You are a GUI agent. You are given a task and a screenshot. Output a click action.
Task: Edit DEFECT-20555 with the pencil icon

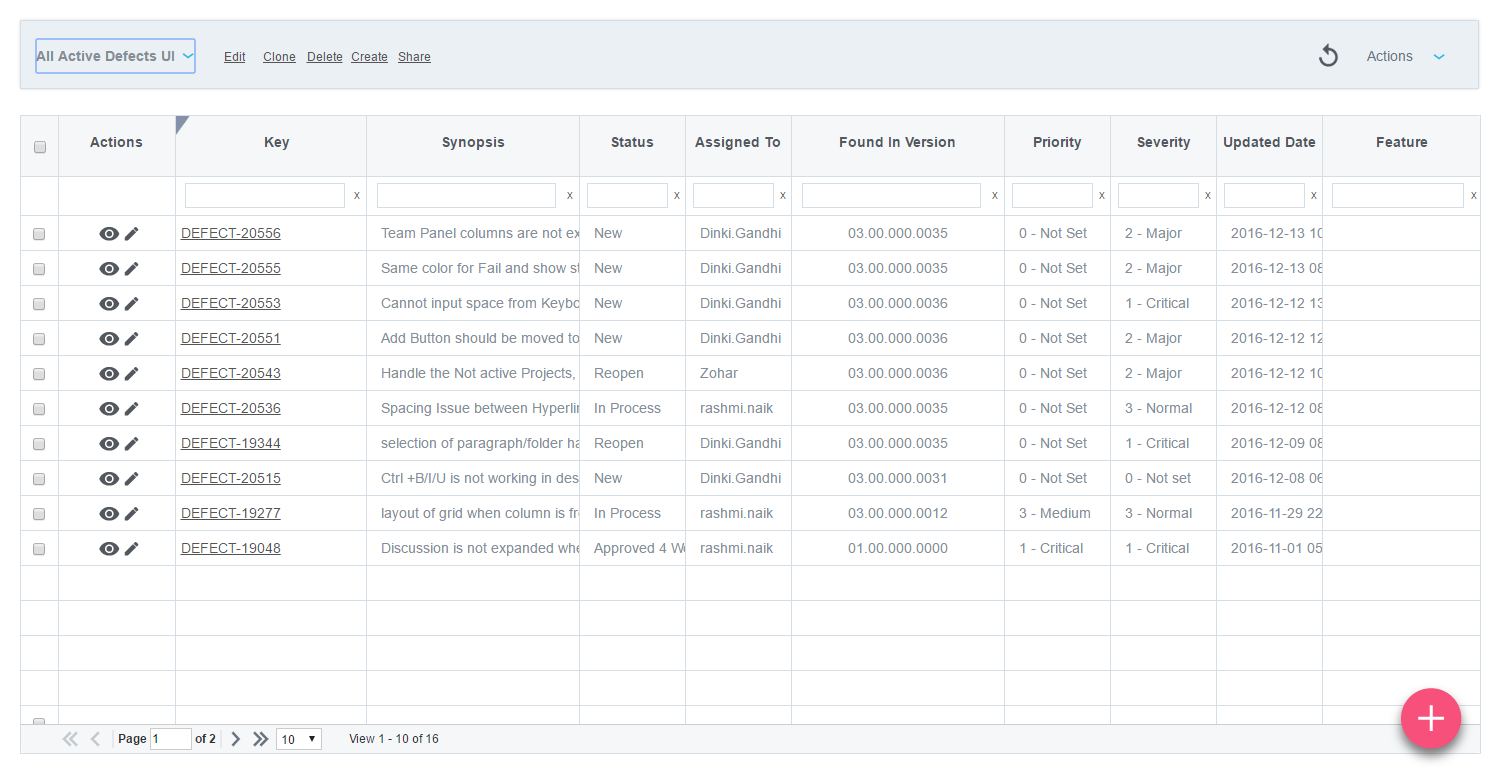(x=131, y=268)
